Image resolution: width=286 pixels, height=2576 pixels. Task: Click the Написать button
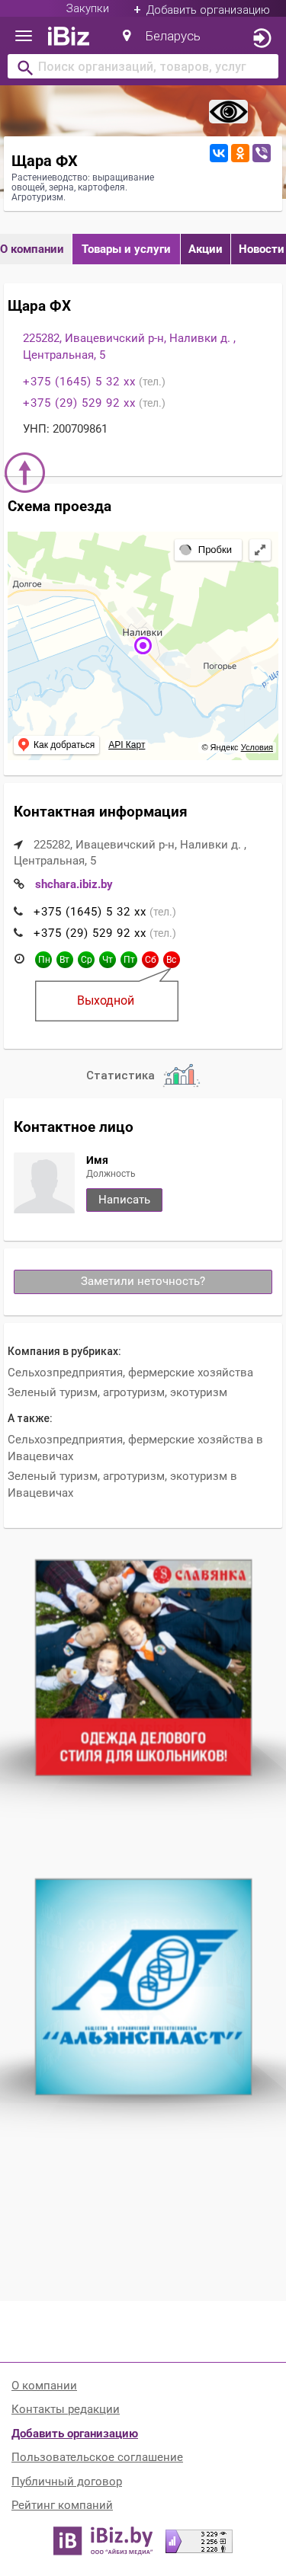[x=124, y=1199]
